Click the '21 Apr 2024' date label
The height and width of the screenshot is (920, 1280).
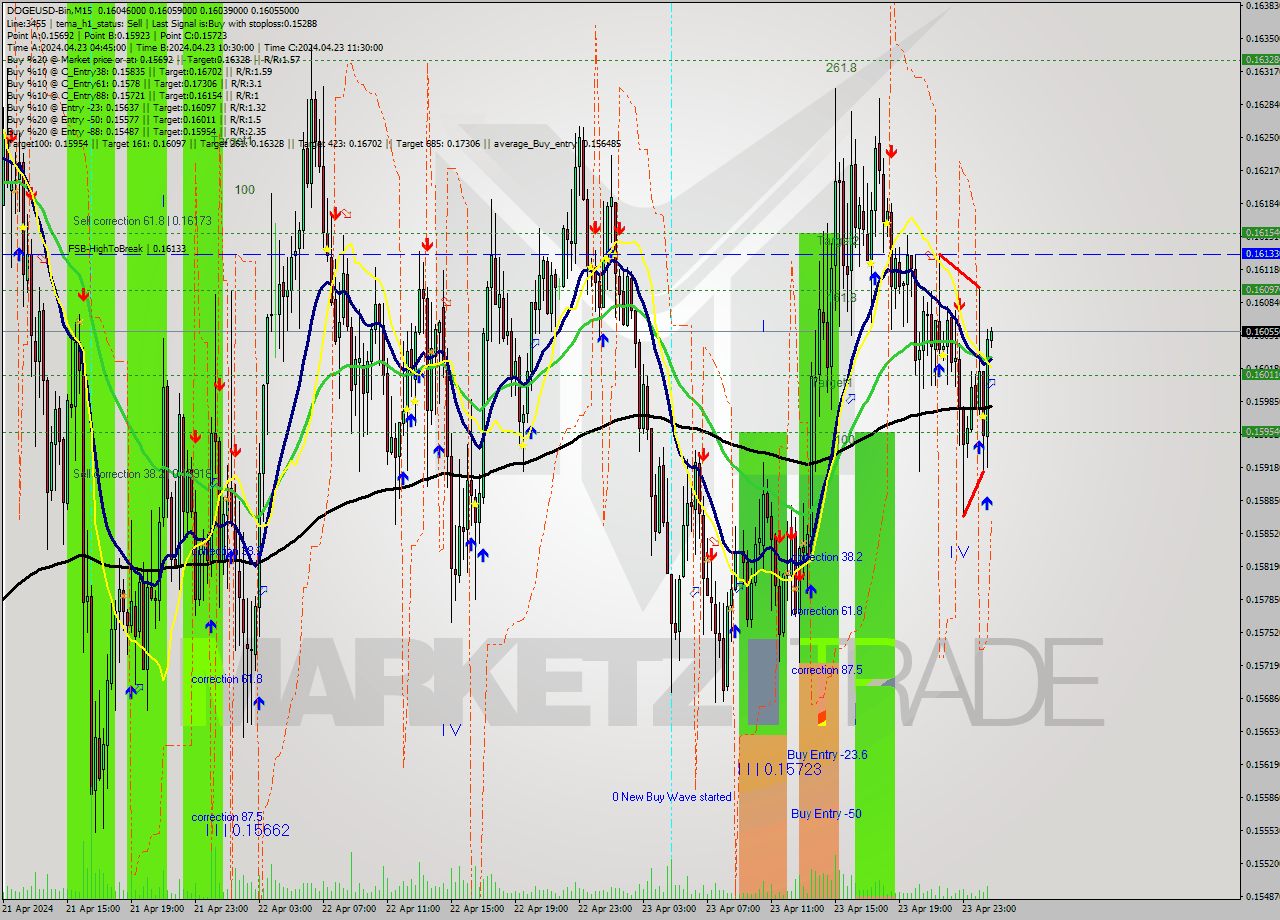28,909
